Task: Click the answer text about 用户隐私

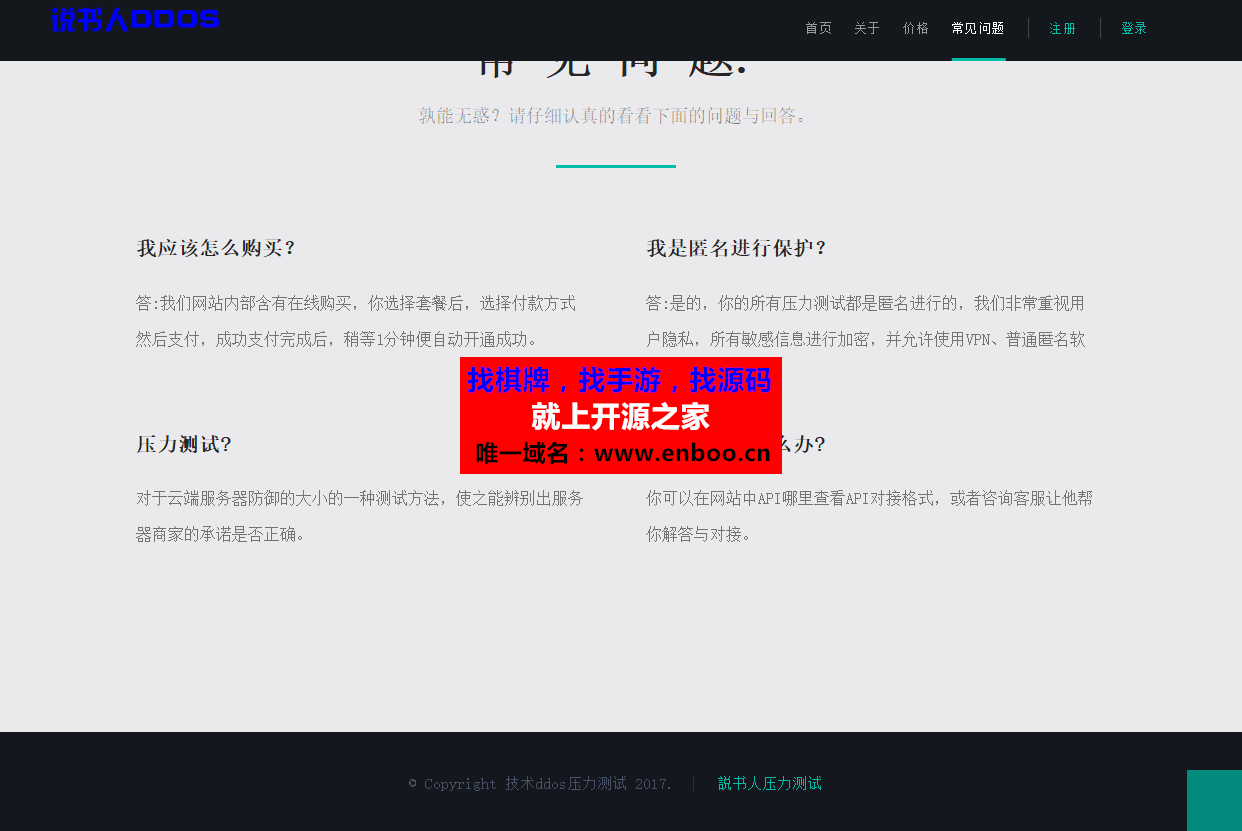Action: click(866, 321)
